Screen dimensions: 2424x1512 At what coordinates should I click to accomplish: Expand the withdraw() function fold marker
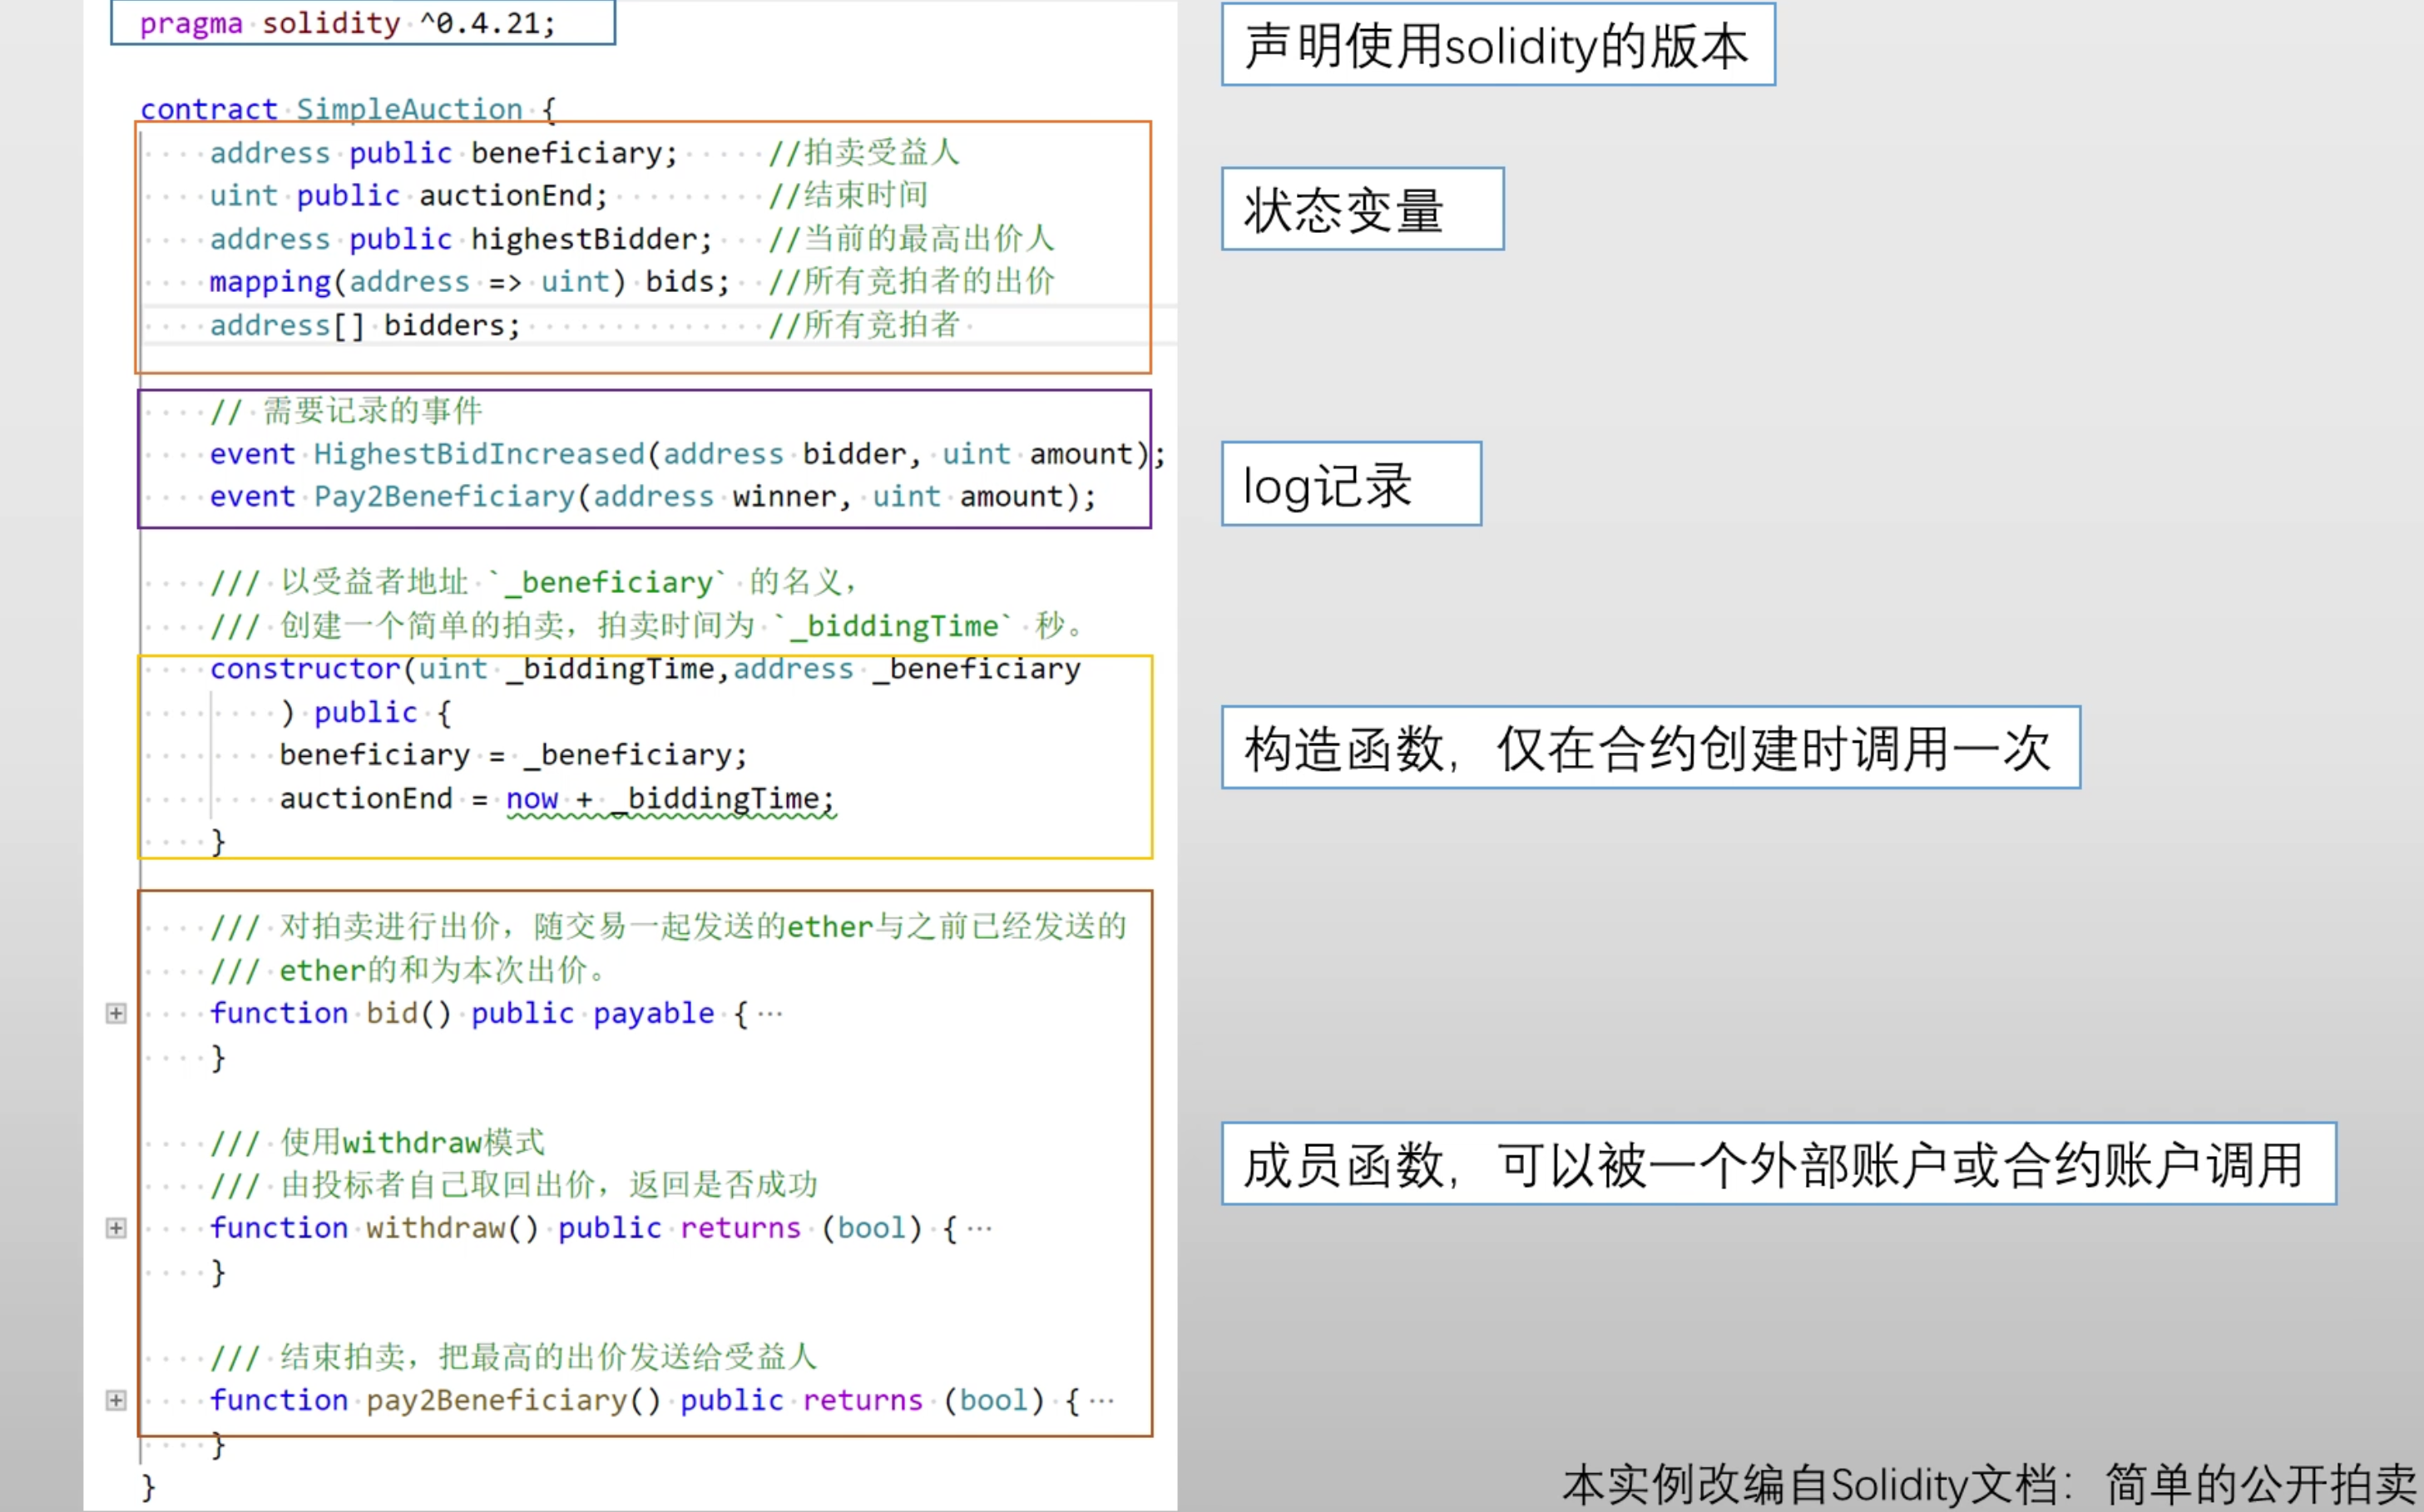(x=116, y=1228)
